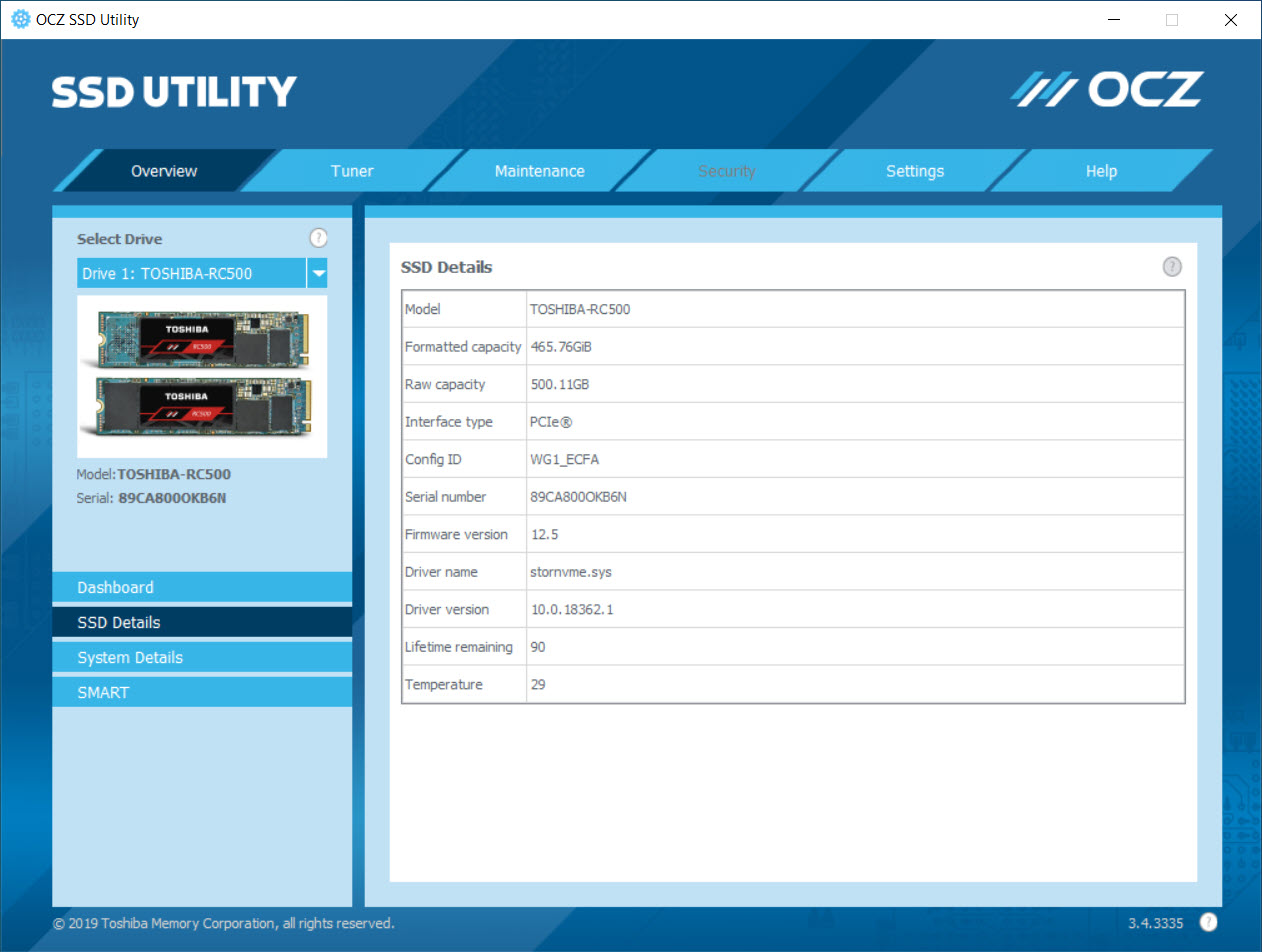Select SSD Details in side menu
The height and width of the screenshot is (952, 1262).
(202, 622)
